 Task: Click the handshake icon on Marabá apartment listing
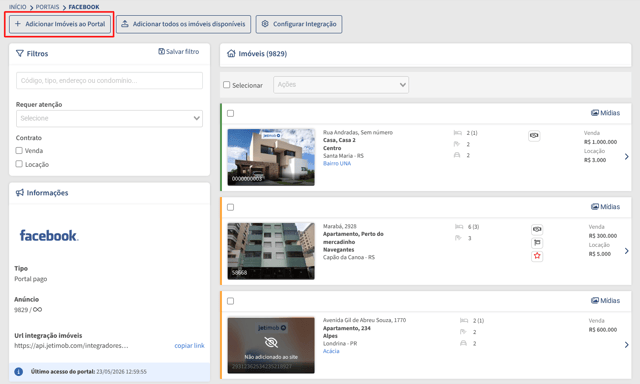537,229
